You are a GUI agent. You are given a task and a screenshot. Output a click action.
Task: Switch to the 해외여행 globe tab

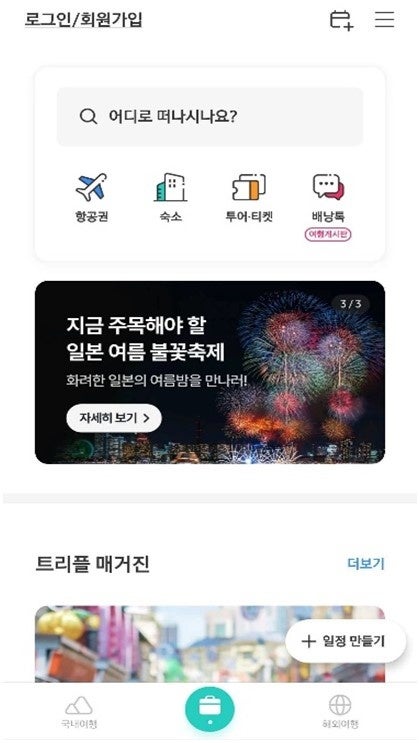click(340, 712)
